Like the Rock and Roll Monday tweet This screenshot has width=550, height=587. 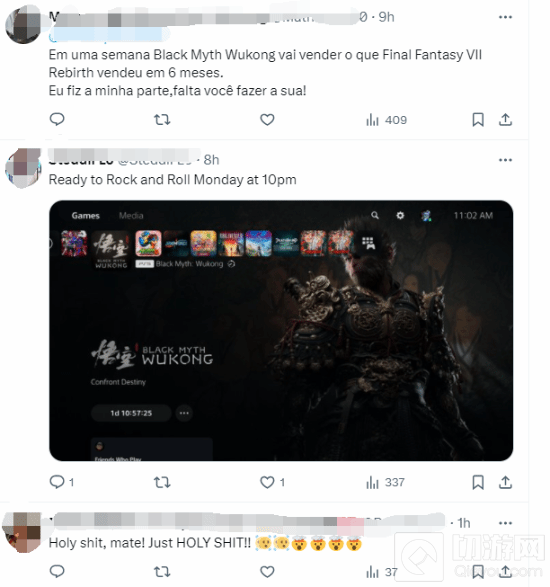(272, 482)
